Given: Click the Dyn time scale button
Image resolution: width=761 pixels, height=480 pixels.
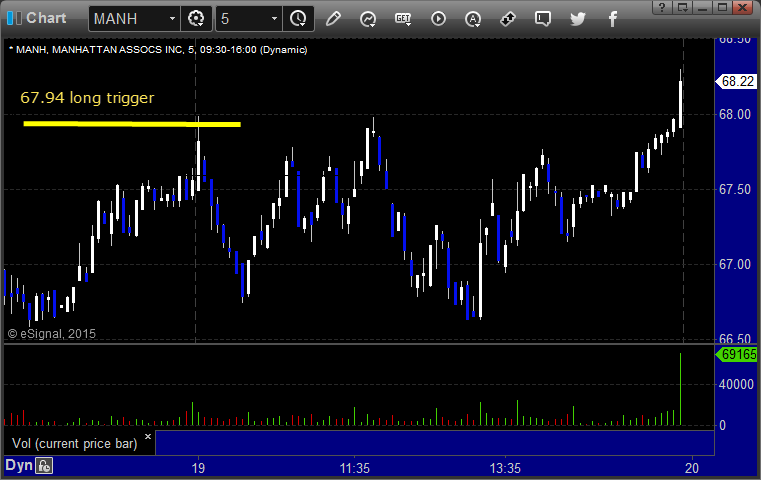Looking at the screenshot, I should [x=18, y=465].
